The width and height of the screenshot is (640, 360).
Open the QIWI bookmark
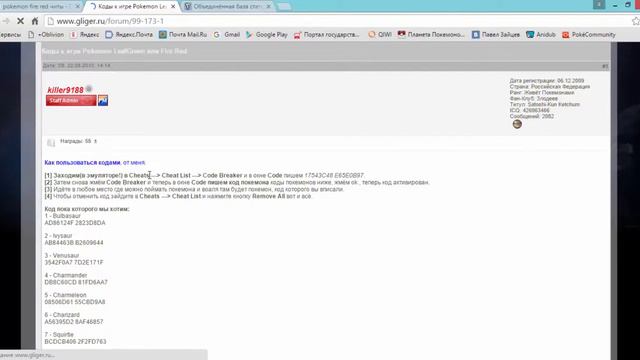pyautogui.click(x=380, y=35)
